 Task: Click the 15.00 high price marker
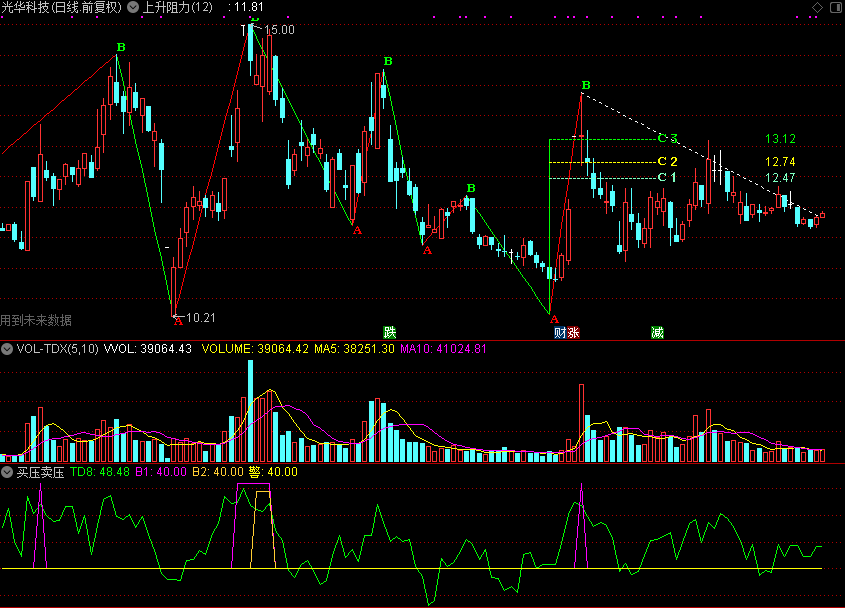pos(280,30)
